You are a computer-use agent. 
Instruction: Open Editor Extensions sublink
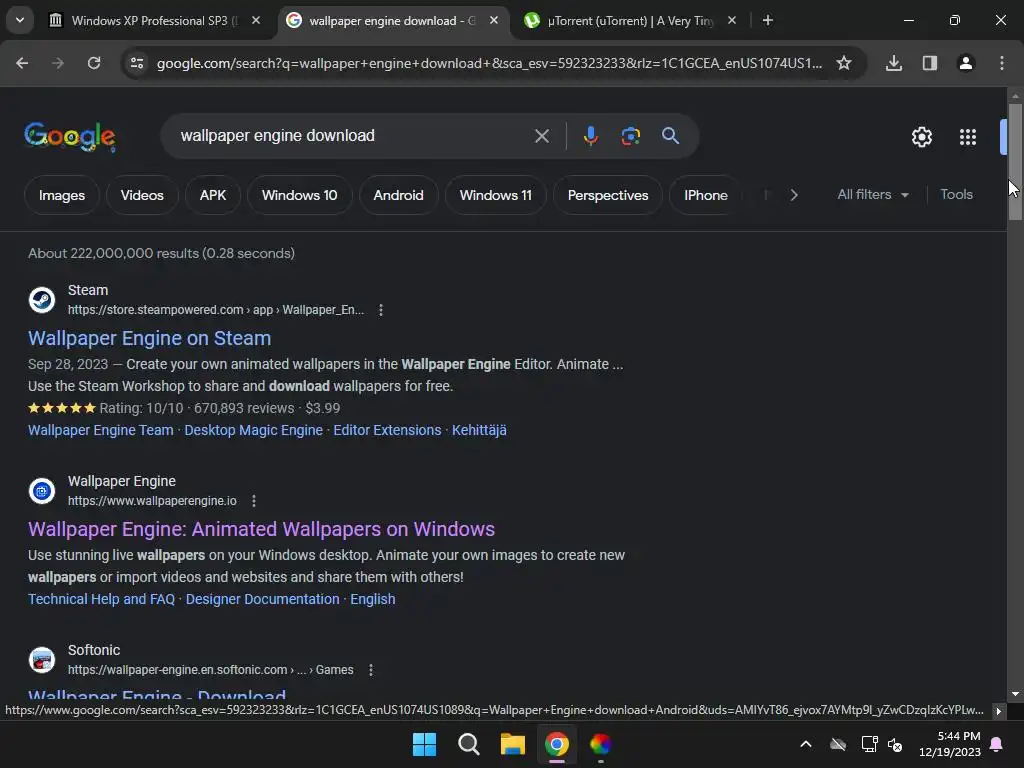point(387,430)
